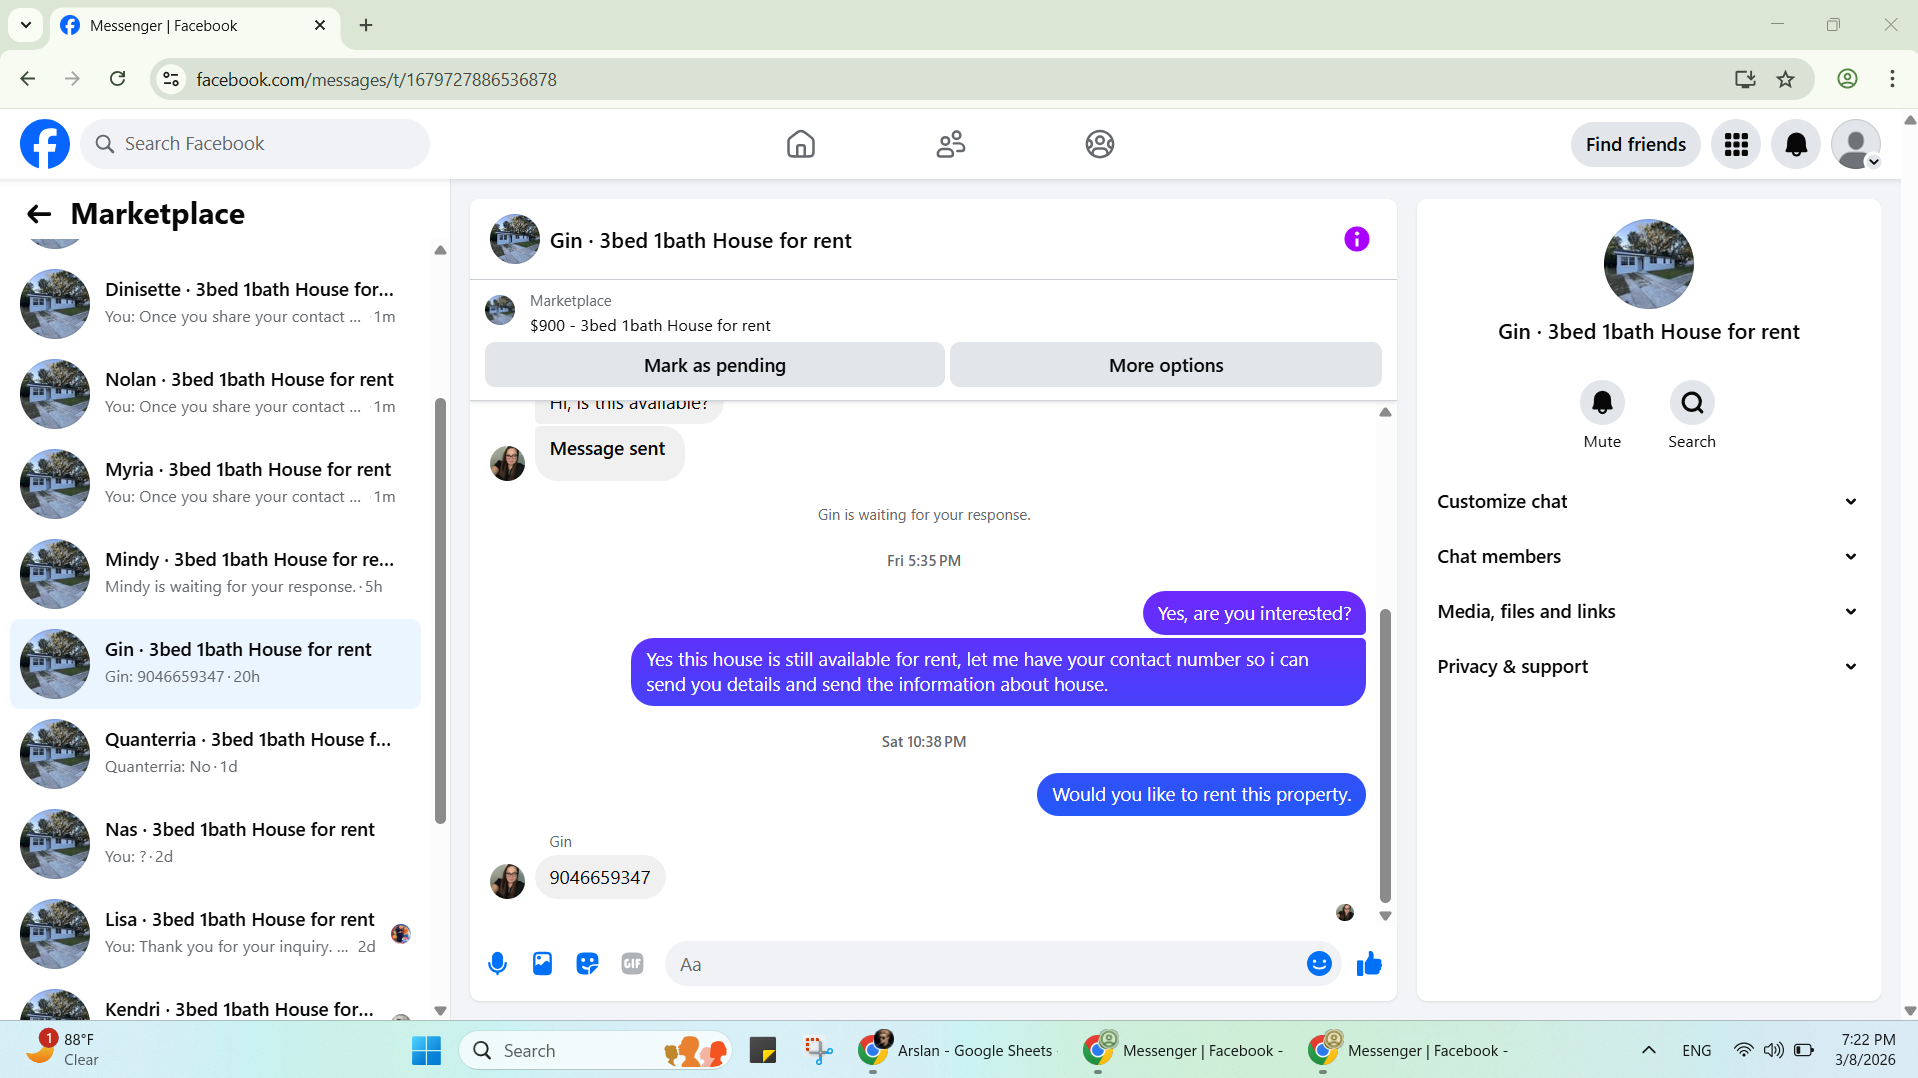
Task: Open Mindy conversation in list
Action: click(215, 574)
